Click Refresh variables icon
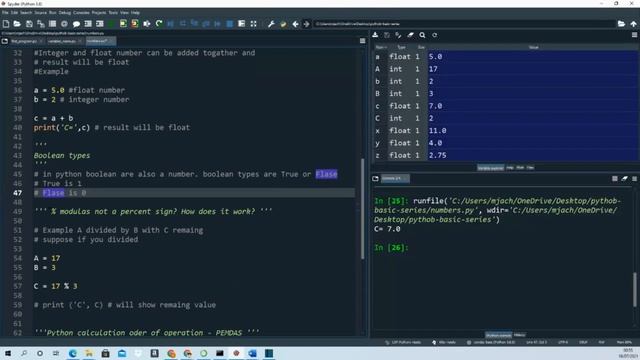The width and height of the screenshot is (640, 360). coord(435,35)
